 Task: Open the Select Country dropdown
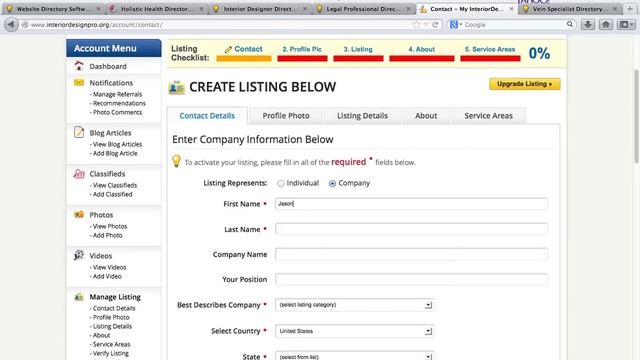pos(354,331)
